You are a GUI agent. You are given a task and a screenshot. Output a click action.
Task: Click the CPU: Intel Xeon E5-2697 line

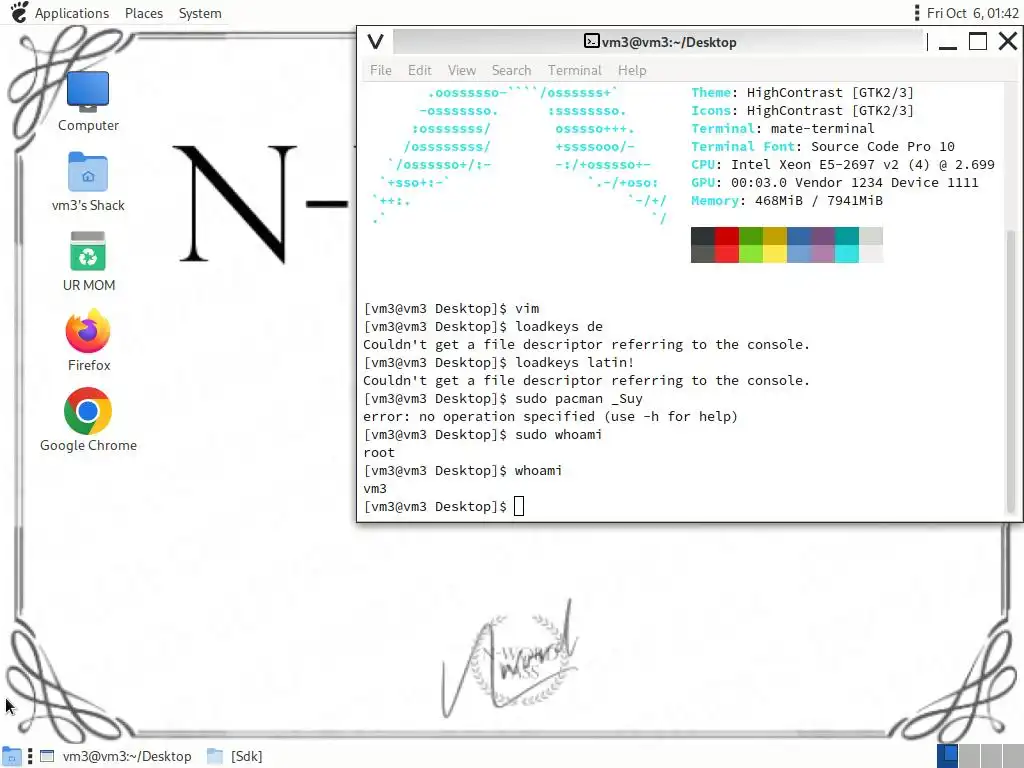pos(842,165)
